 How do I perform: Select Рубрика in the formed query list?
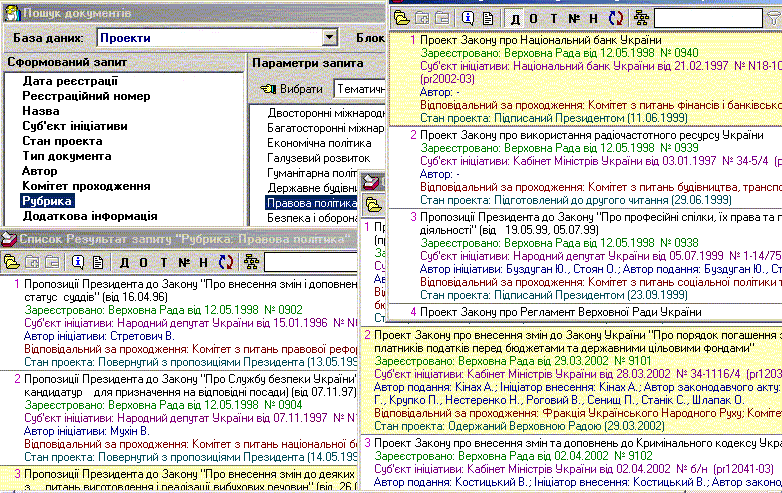pos(47,202)
